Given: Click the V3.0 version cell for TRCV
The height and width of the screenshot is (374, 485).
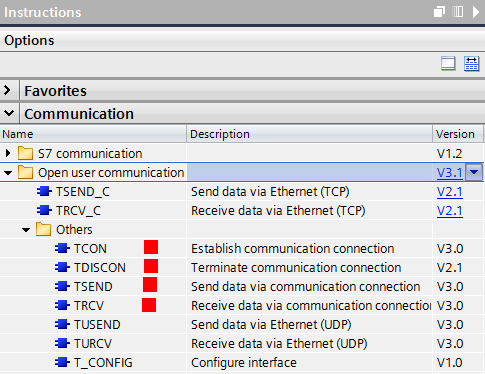Looking at the screenshot, I should pyautogui.click(x=450, y=306).
